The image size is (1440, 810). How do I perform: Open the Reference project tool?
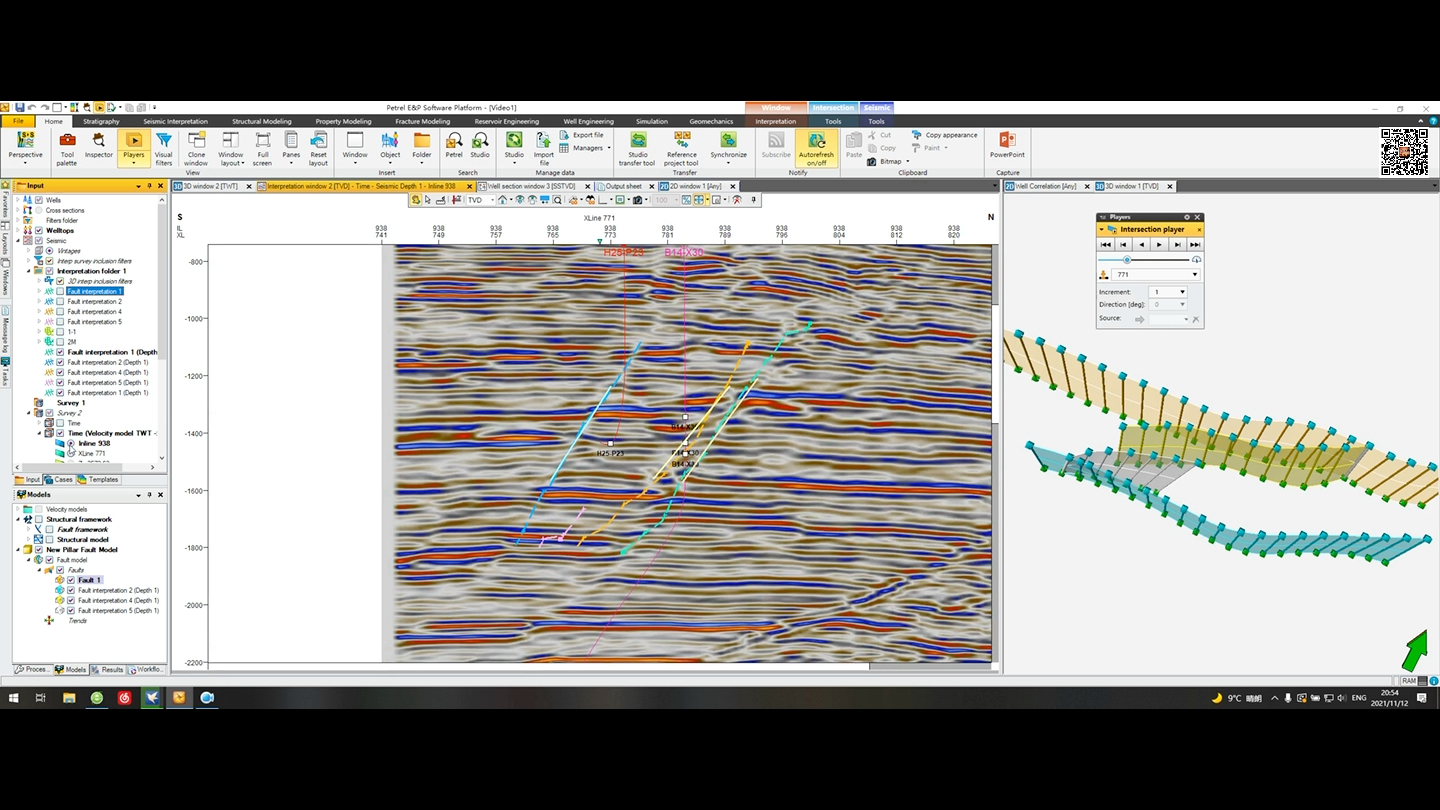coord(682,148)
